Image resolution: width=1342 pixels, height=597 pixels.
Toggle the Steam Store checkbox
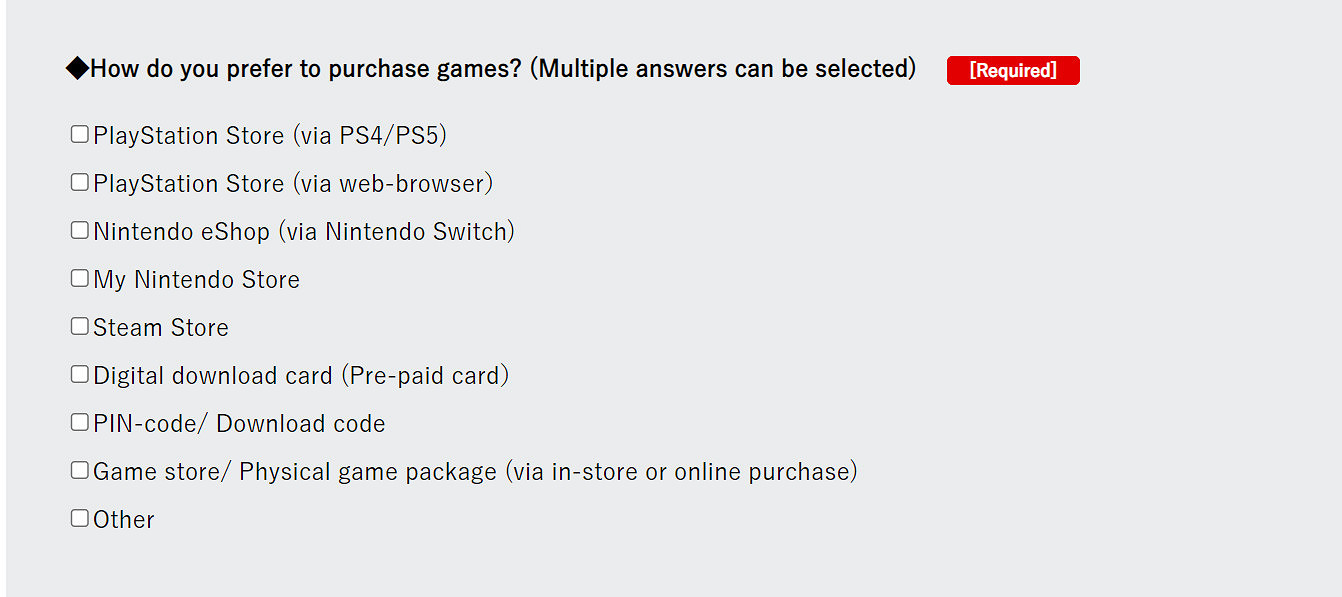(80, 327)
